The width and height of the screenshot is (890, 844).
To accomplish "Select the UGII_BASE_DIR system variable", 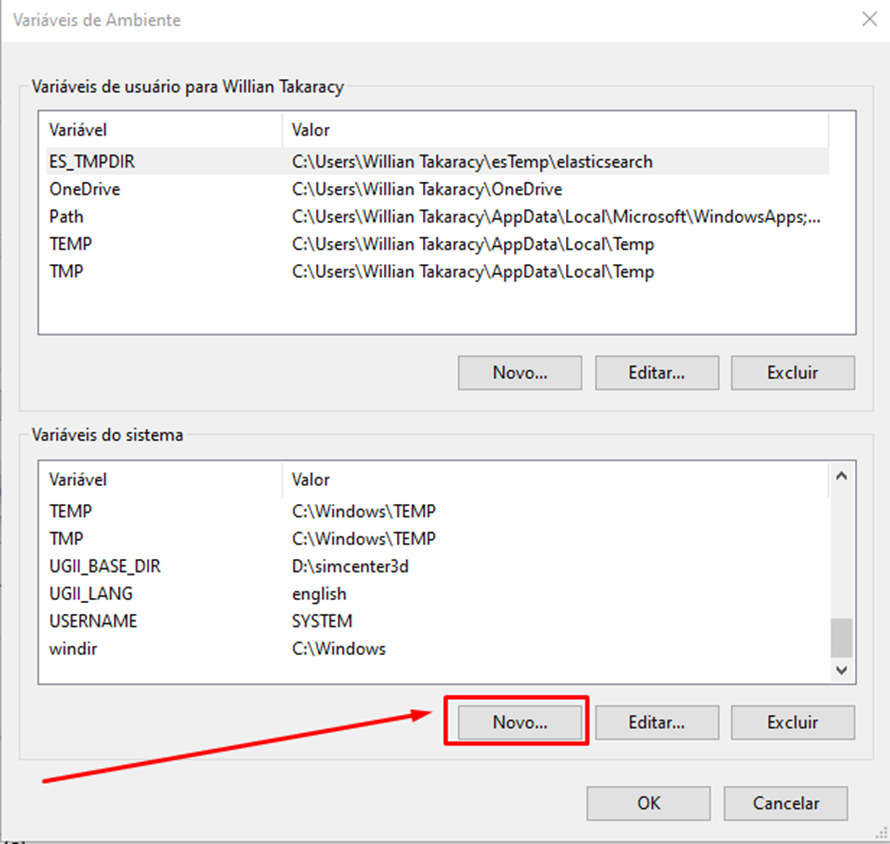I will coord(437,566).
